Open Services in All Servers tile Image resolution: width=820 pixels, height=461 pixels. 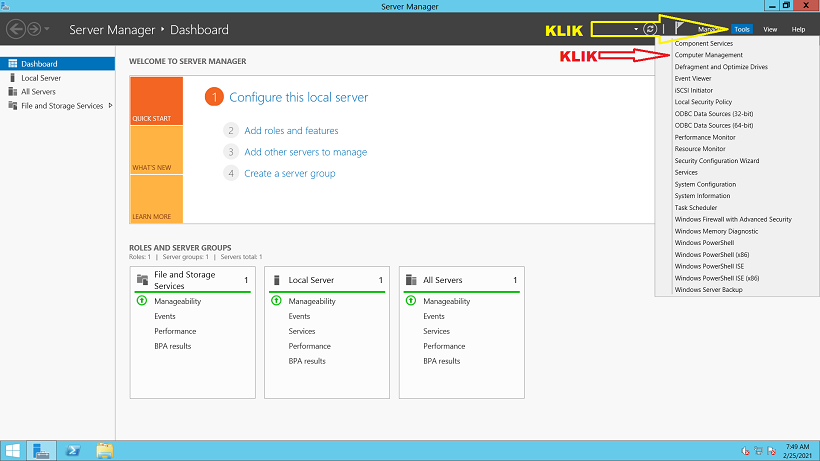pos(436,331)
